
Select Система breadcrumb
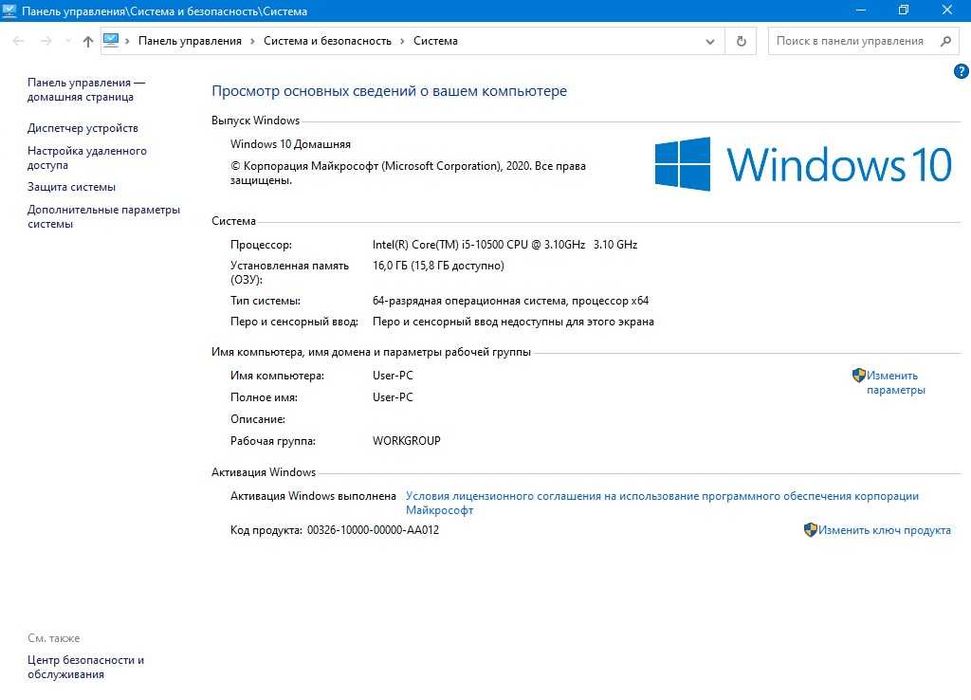(x=435, y=41)
